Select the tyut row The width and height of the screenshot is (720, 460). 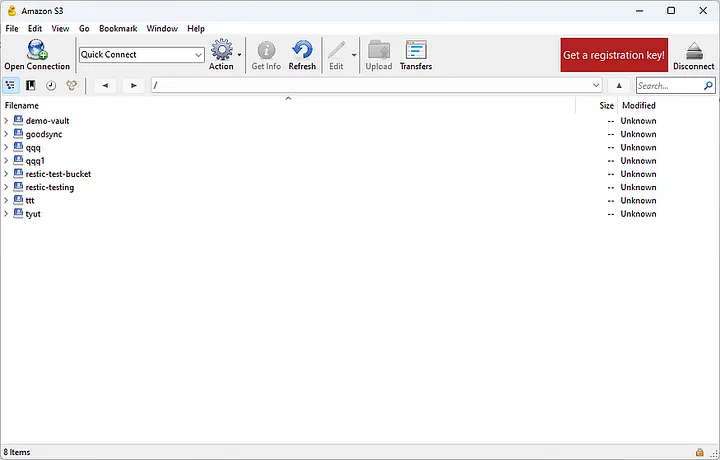pos(359,214)
